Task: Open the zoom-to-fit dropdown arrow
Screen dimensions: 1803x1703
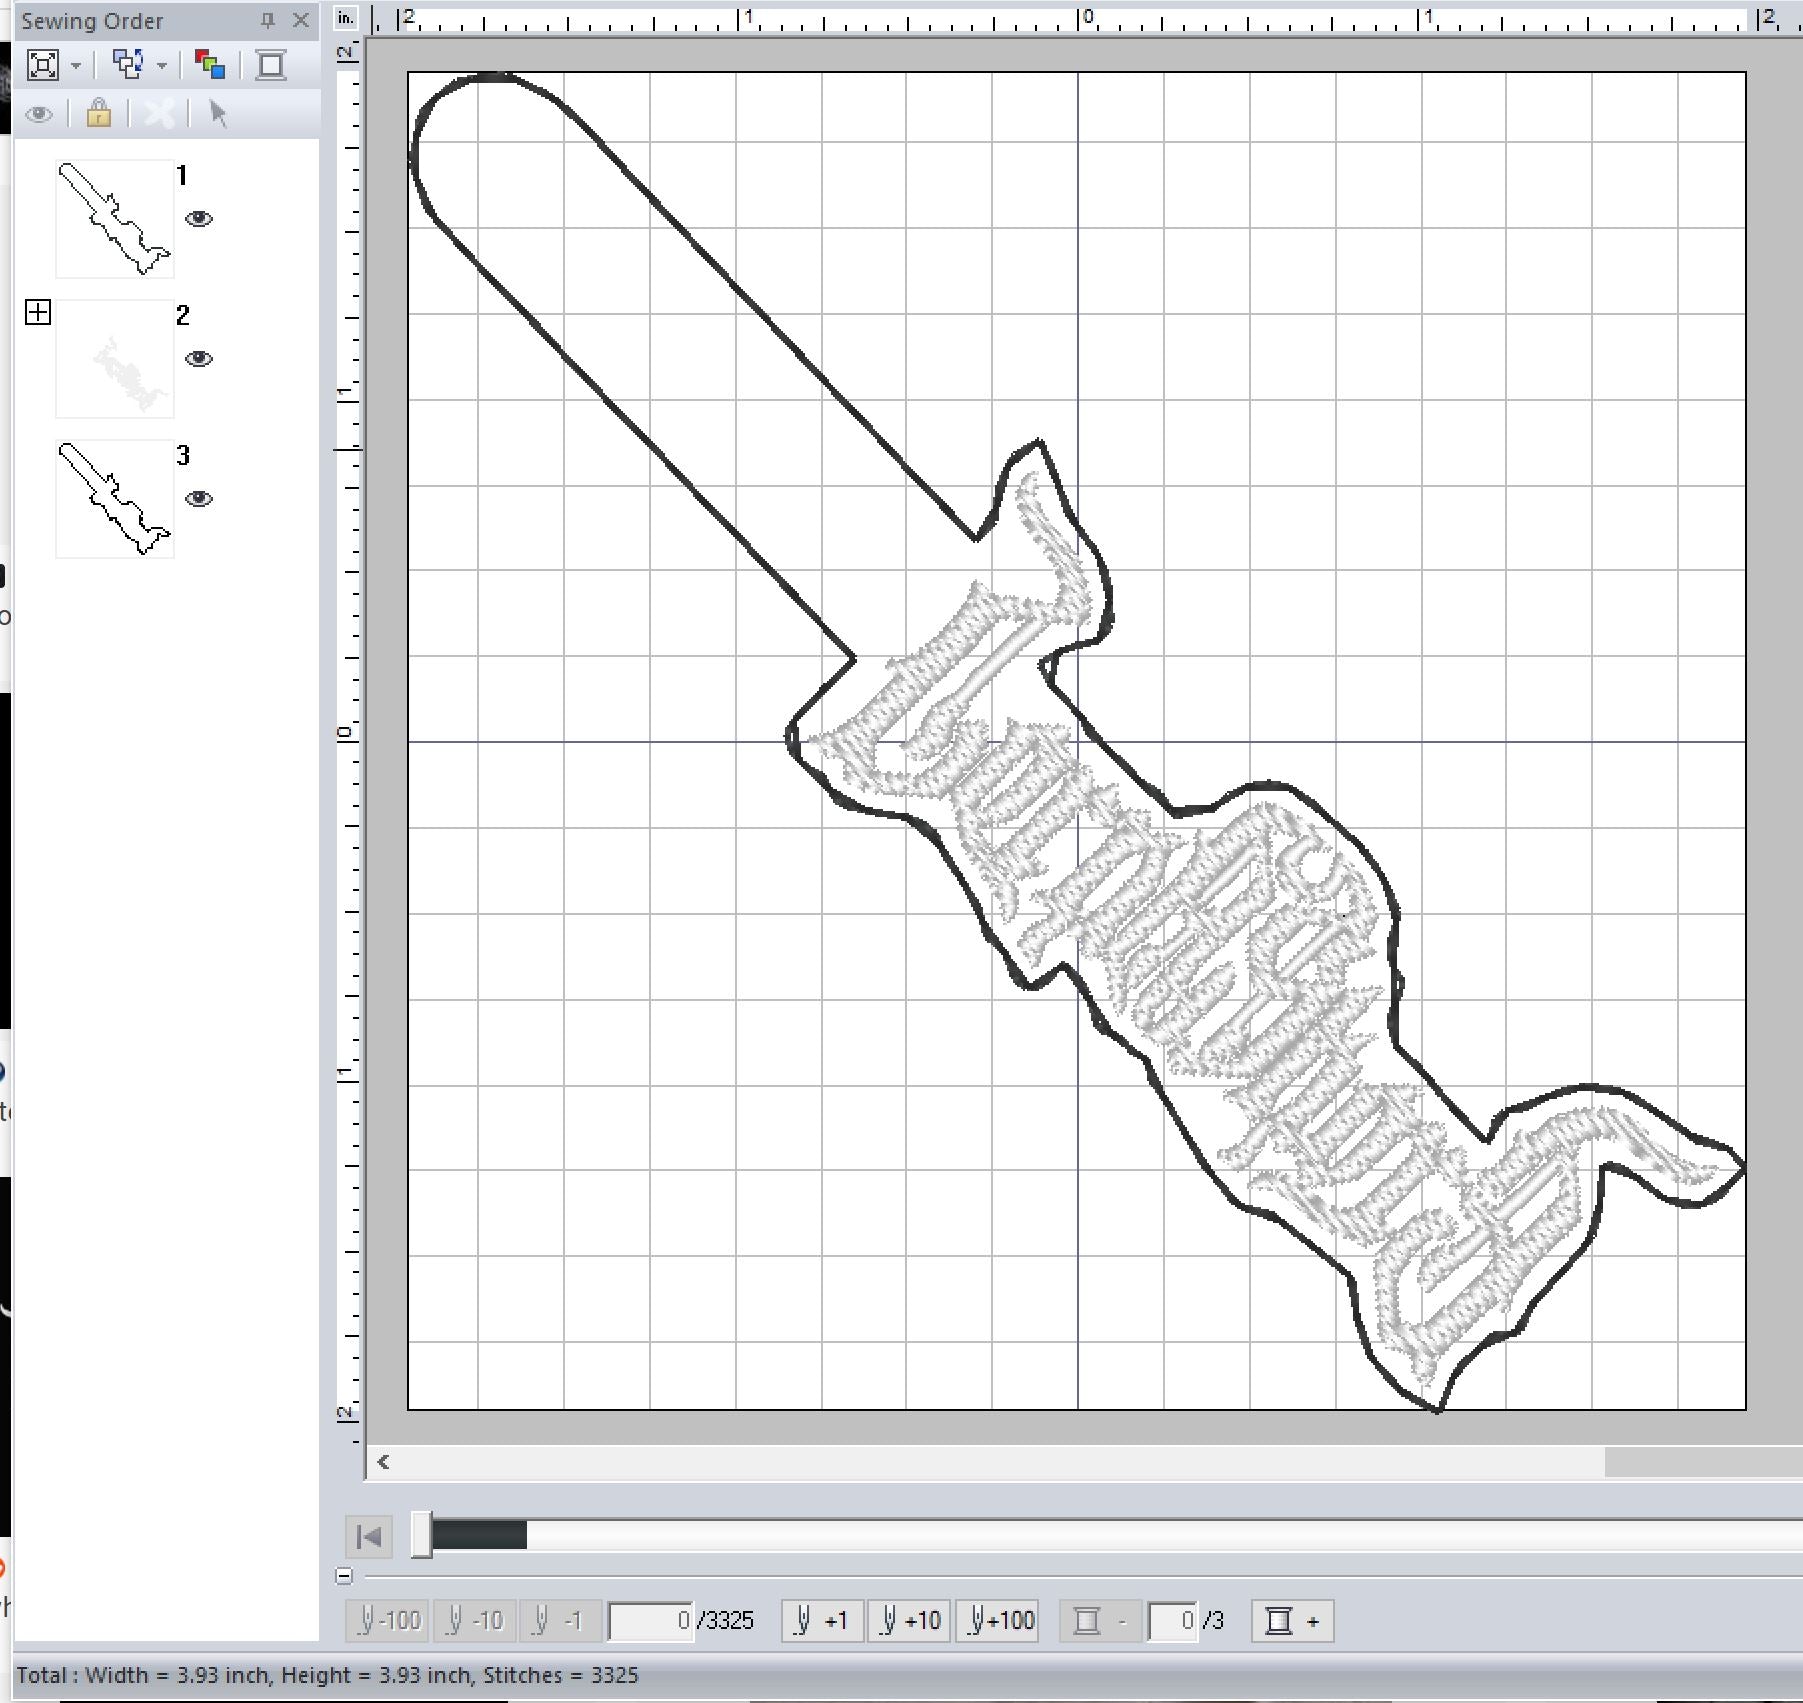Action: [76, 66]
